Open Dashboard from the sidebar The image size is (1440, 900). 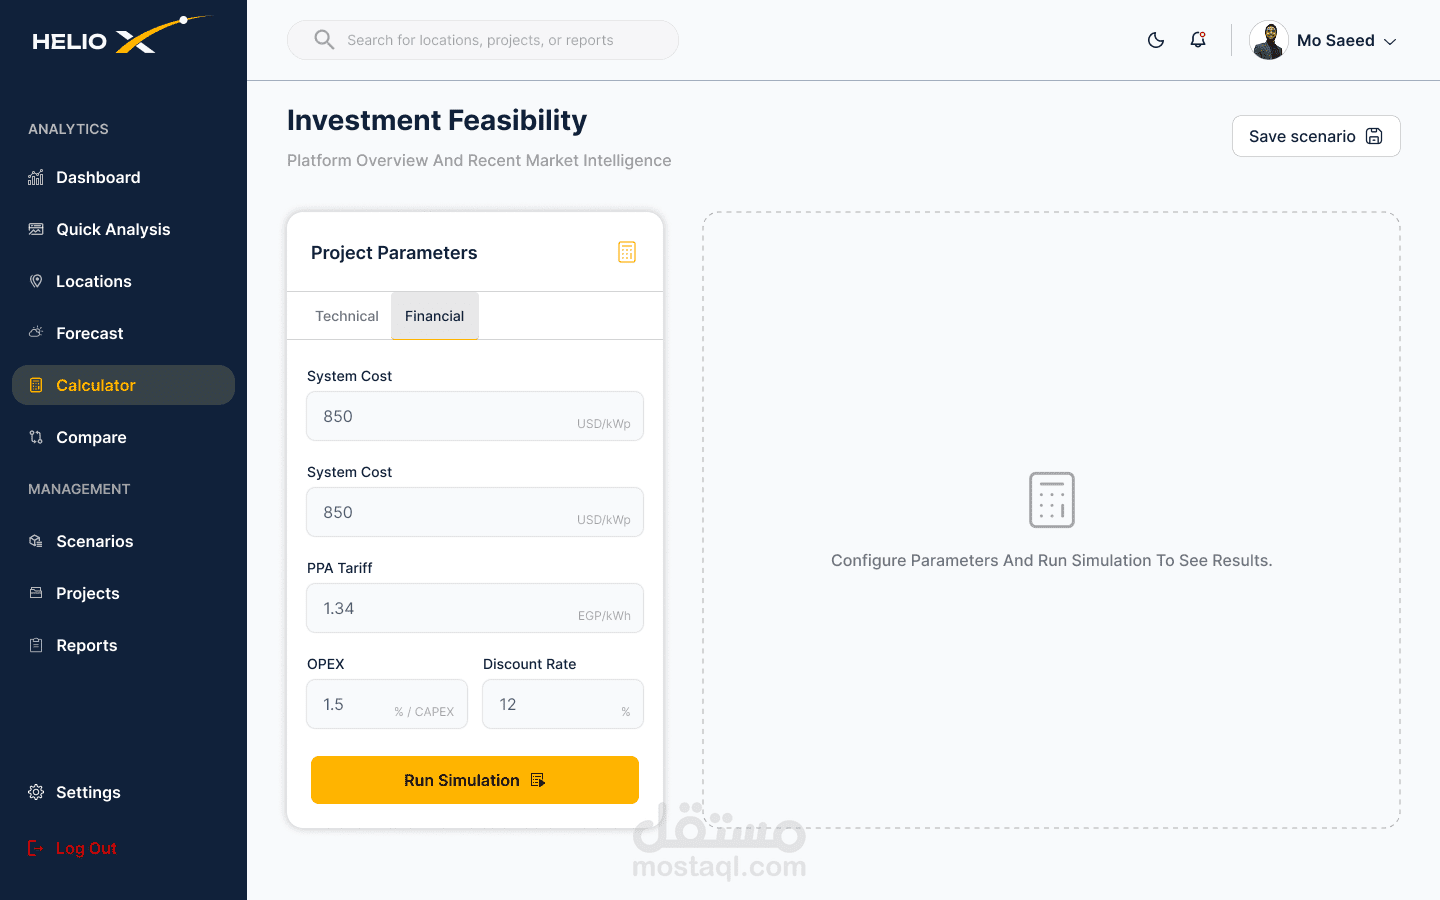coord(98,178)
